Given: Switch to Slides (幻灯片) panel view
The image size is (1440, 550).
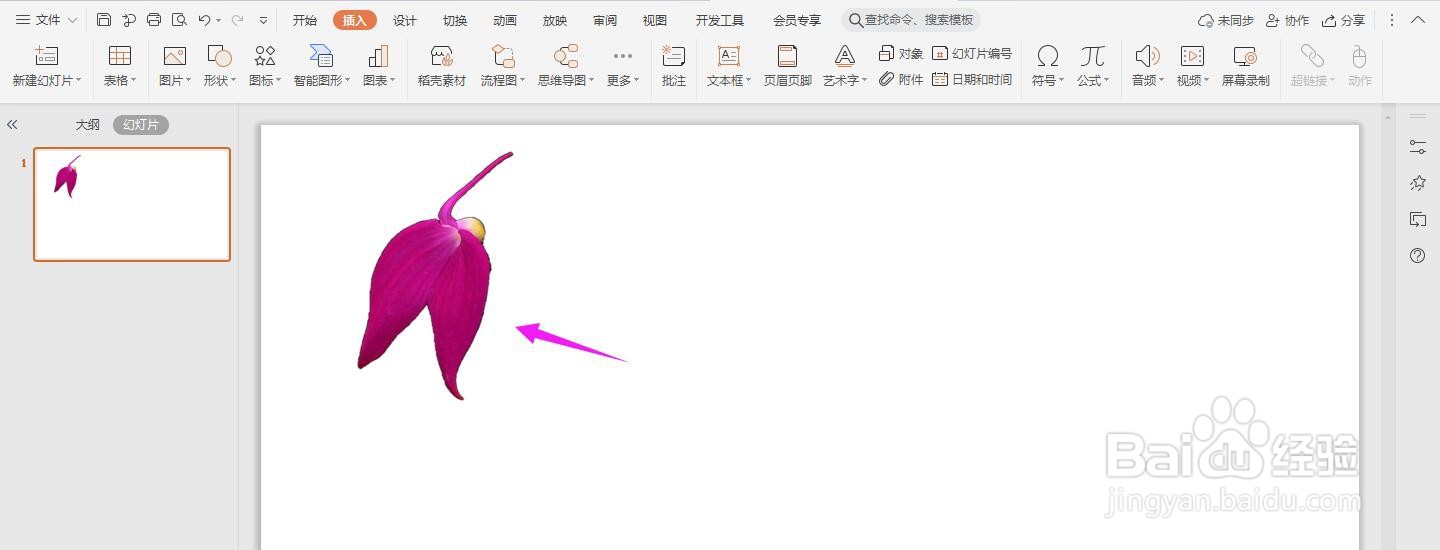Looking at the screenshot, I should (x=141, y=125).
